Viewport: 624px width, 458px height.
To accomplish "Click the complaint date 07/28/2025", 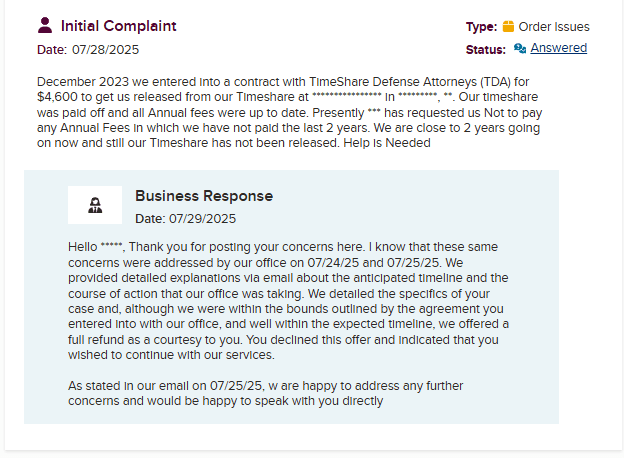I will point(106,49).
